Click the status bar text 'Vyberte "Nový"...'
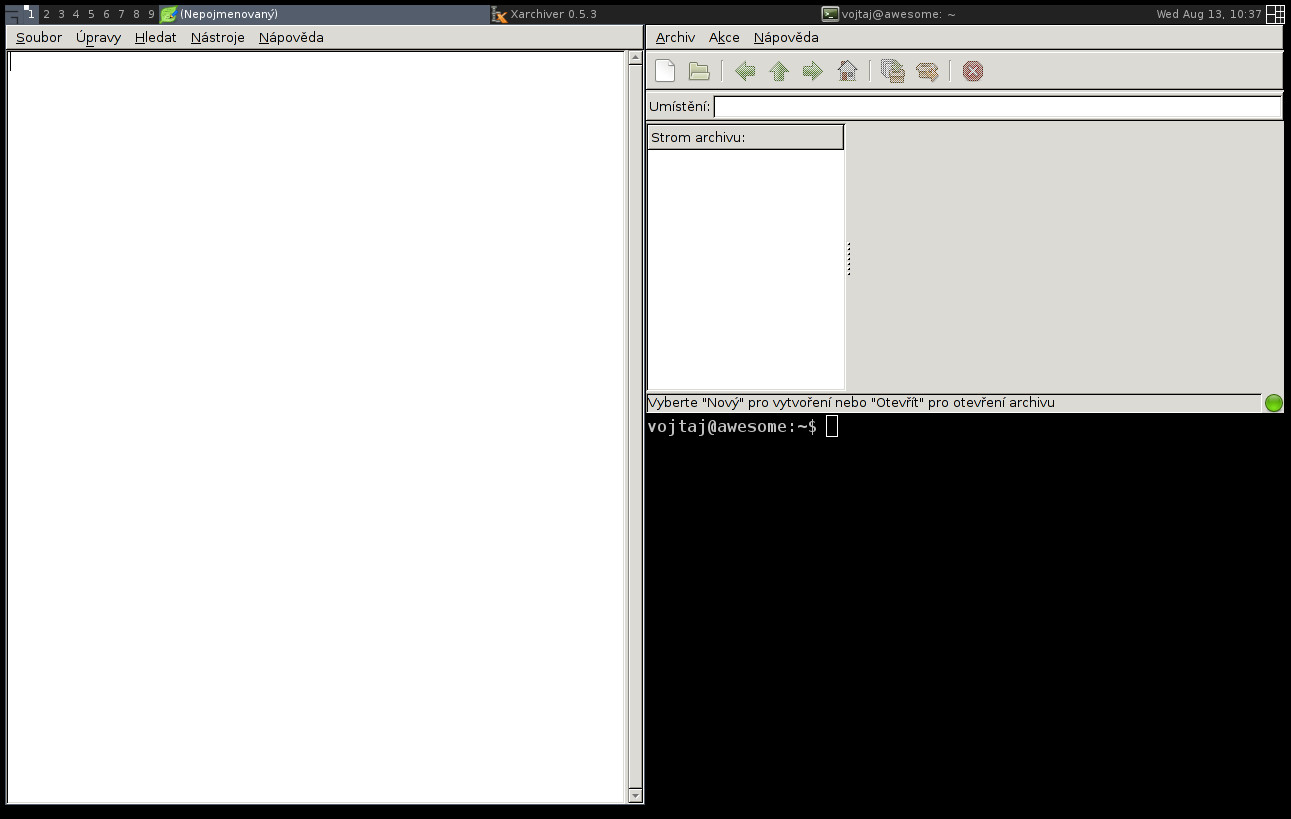 (851, 403)
